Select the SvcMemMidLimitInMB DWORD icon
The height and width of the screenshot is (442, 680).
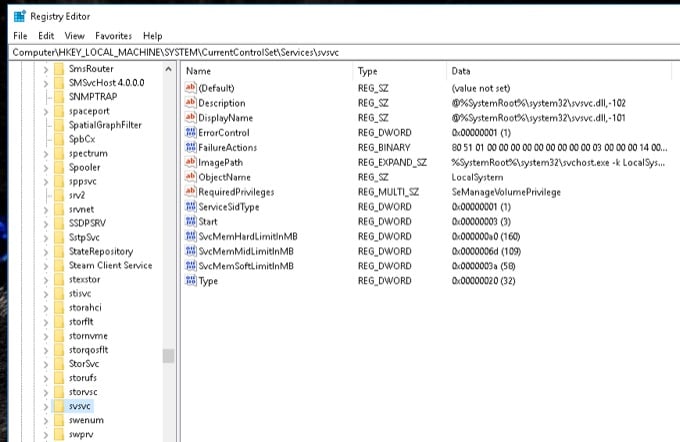pyautogui.click(x=190, y=251)
